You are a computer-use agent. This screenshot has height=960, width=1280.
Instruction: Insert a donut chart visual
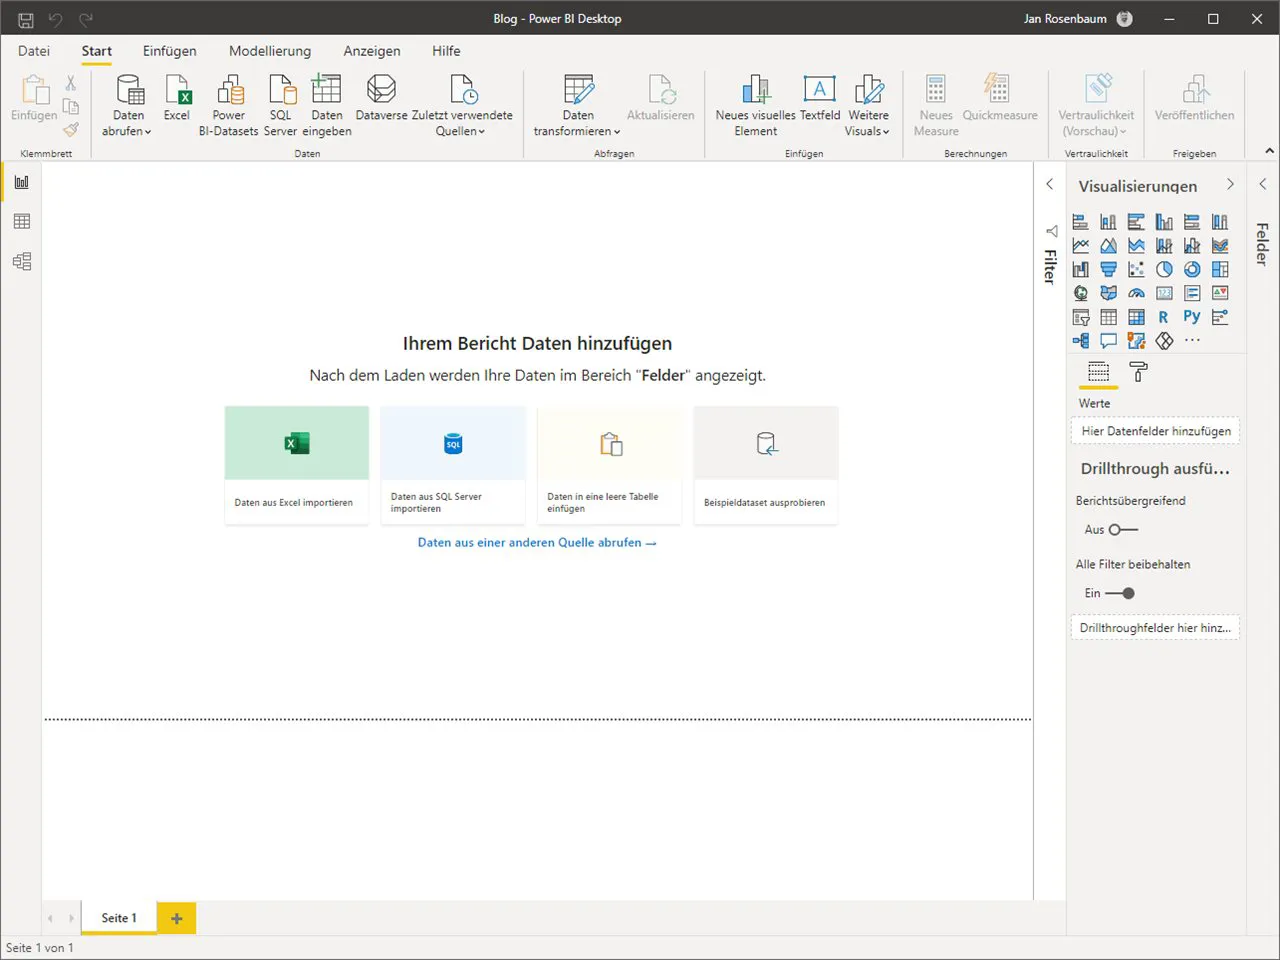pyautogui.click(x=1192, y=269)
